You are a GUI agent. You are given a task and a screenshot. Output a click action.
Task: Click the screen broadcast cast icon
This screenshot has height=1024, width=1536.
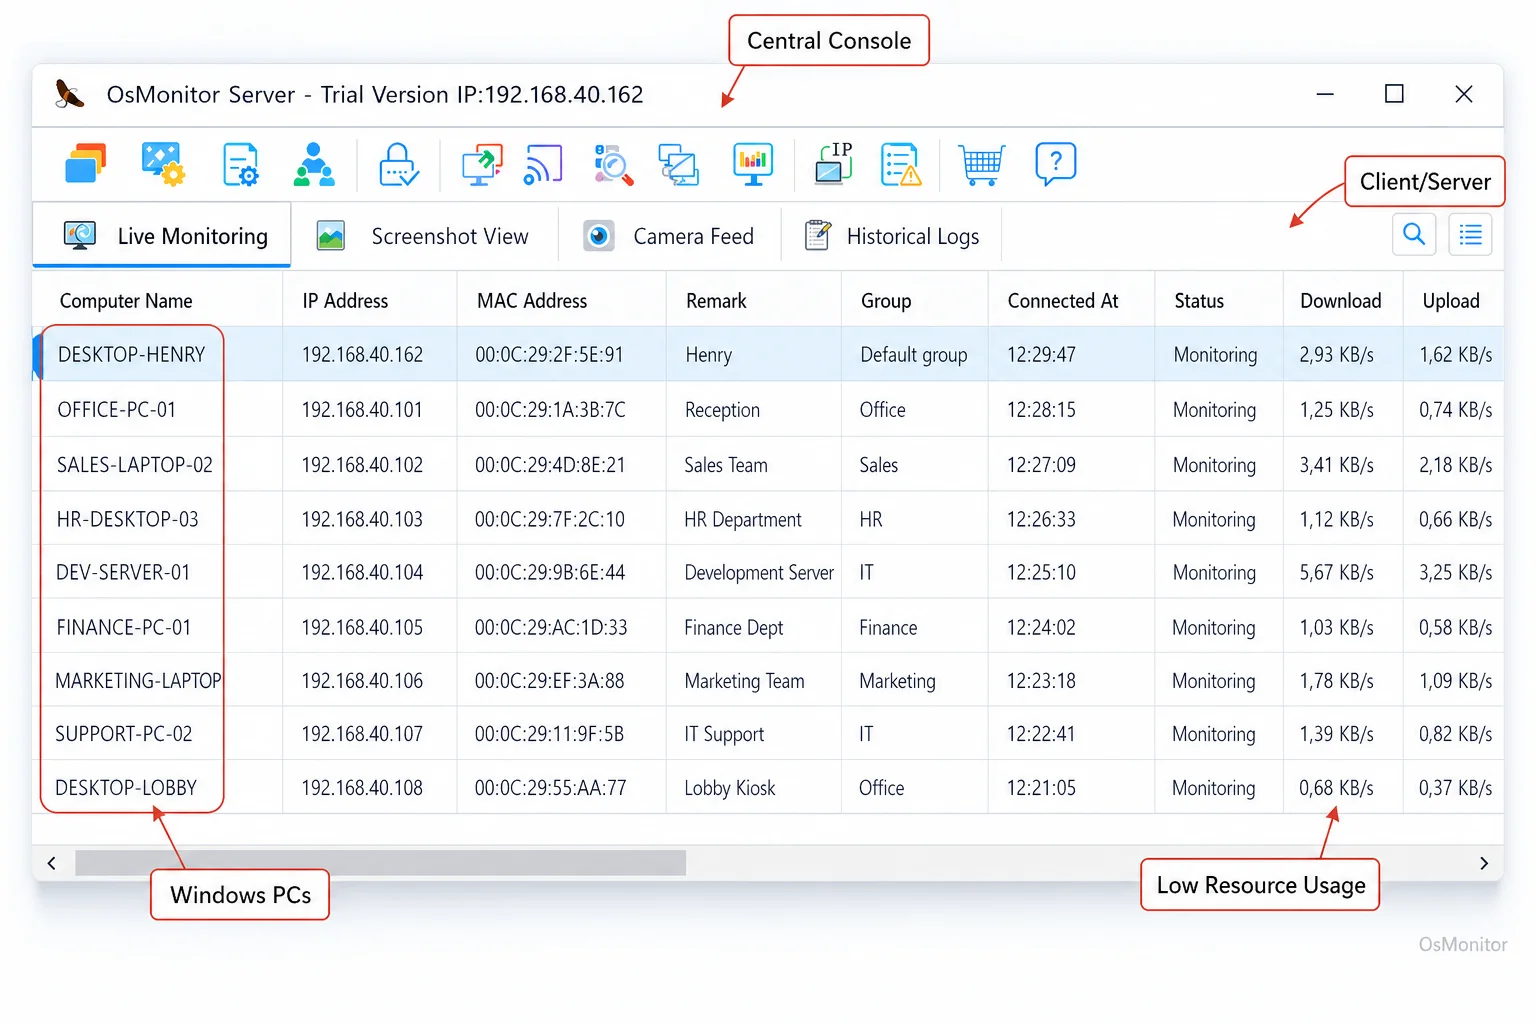[543, 164]
